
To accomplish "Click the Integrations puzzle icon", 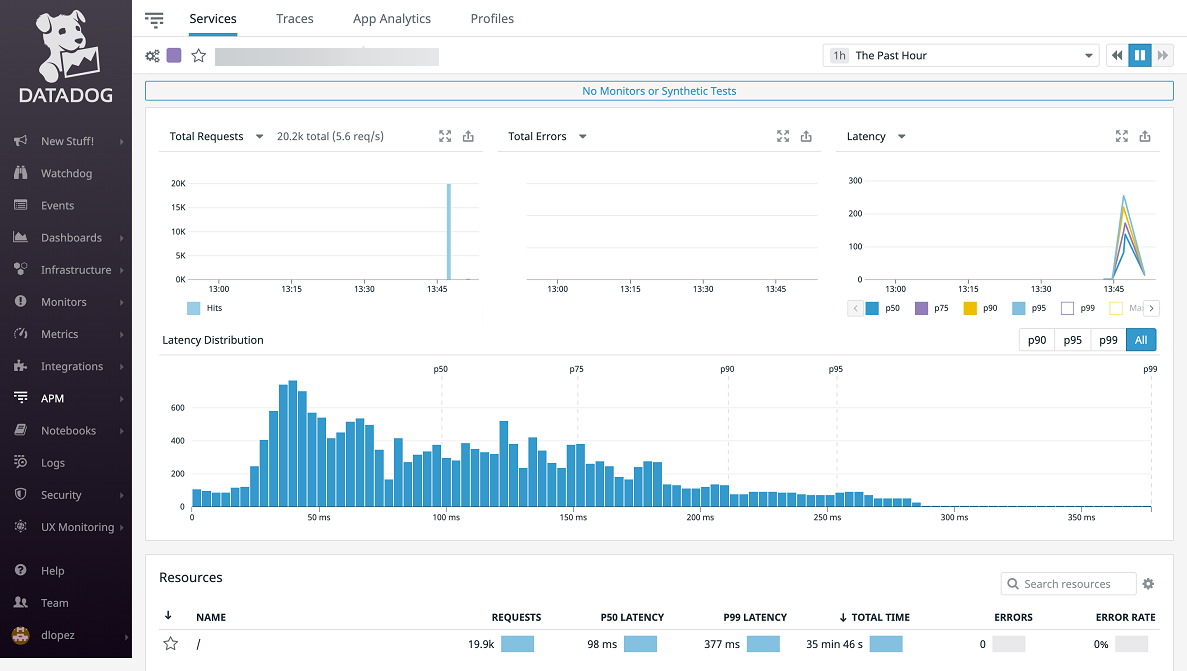I will point(20,366).
